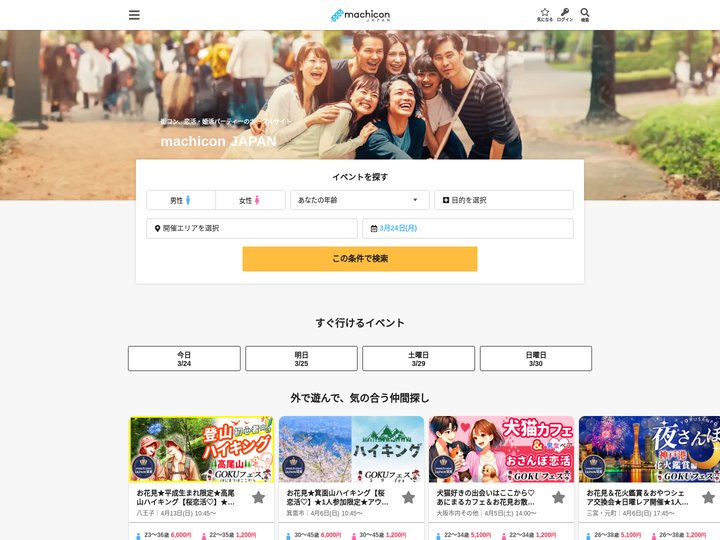The image size is (720, 540).
Task: Click the login key icon
Action: (565, 15)
